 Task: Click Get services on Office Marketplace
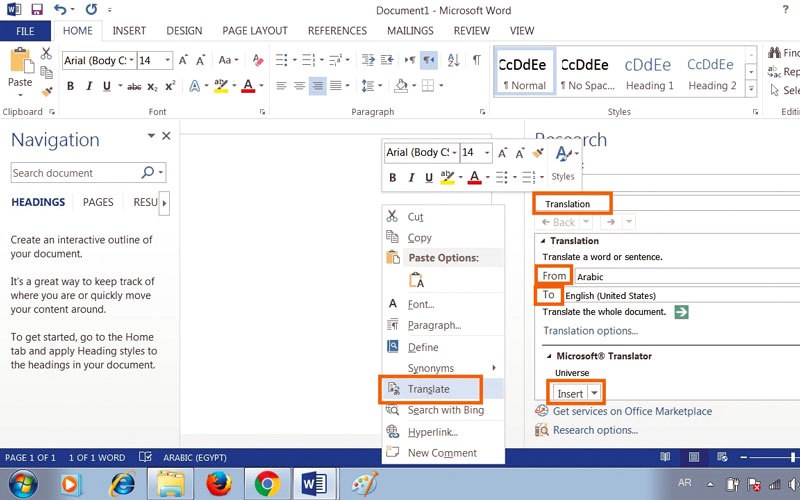632,411
